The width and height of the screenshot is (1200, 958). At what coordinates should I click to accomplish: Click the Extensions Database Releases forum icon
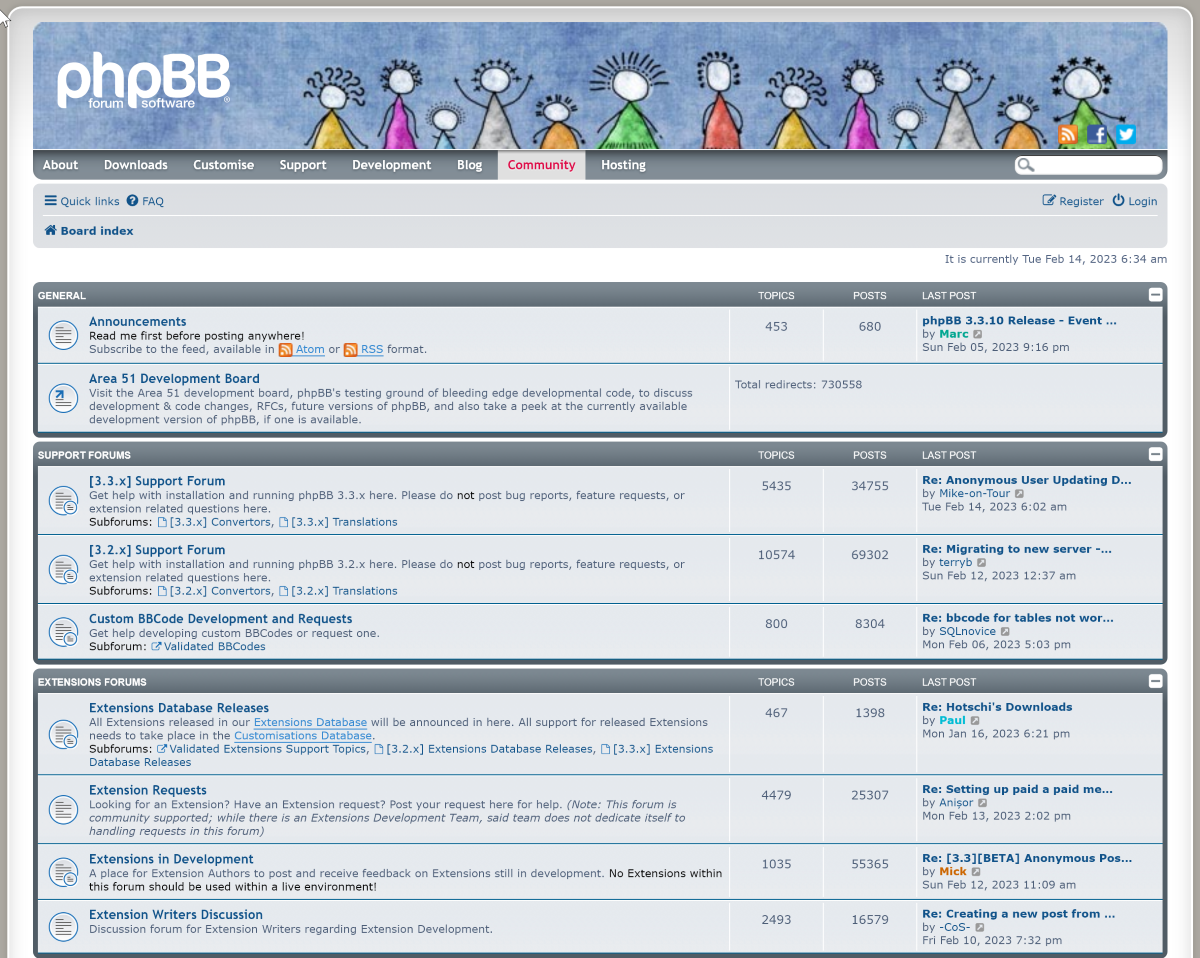pos(64,735)
